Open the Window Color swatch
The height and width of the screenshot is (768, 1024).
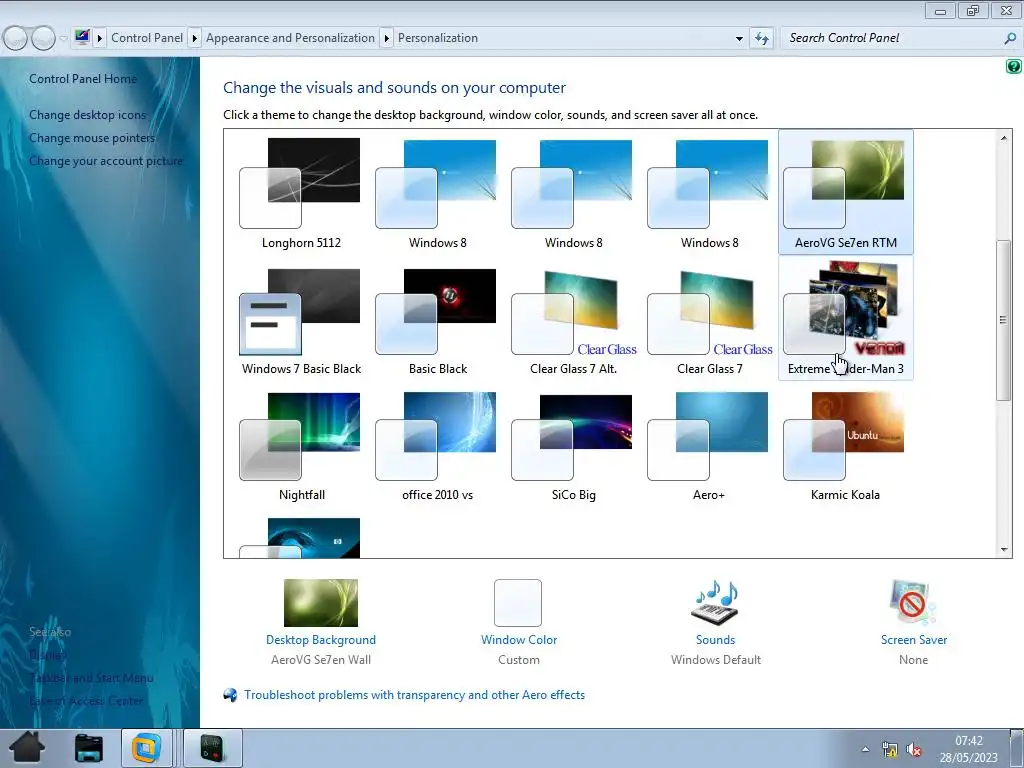coord(518,603)
